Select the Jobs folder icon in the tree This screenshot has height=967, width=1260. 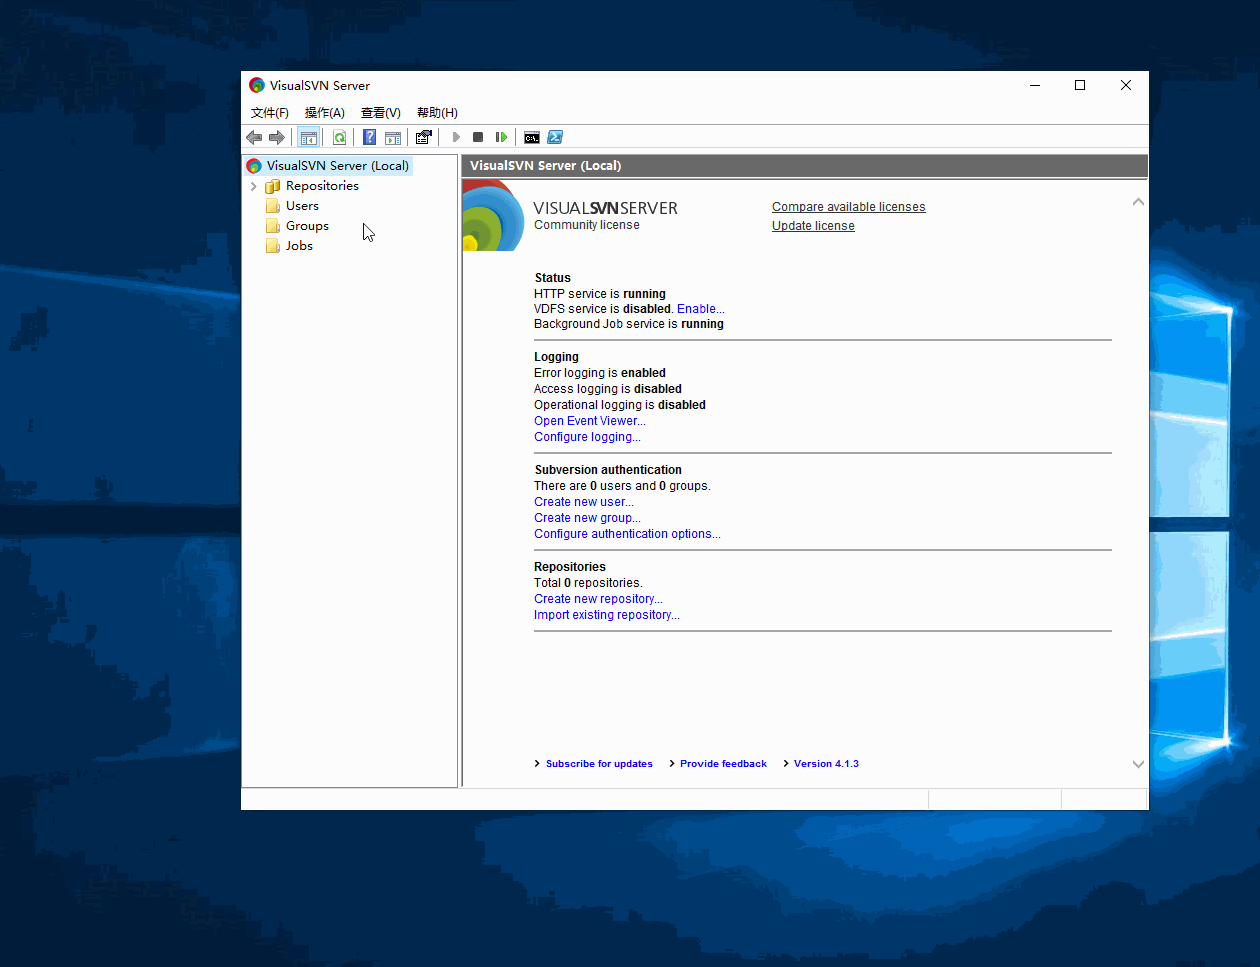pyautogui.click(x=272, y=246)
